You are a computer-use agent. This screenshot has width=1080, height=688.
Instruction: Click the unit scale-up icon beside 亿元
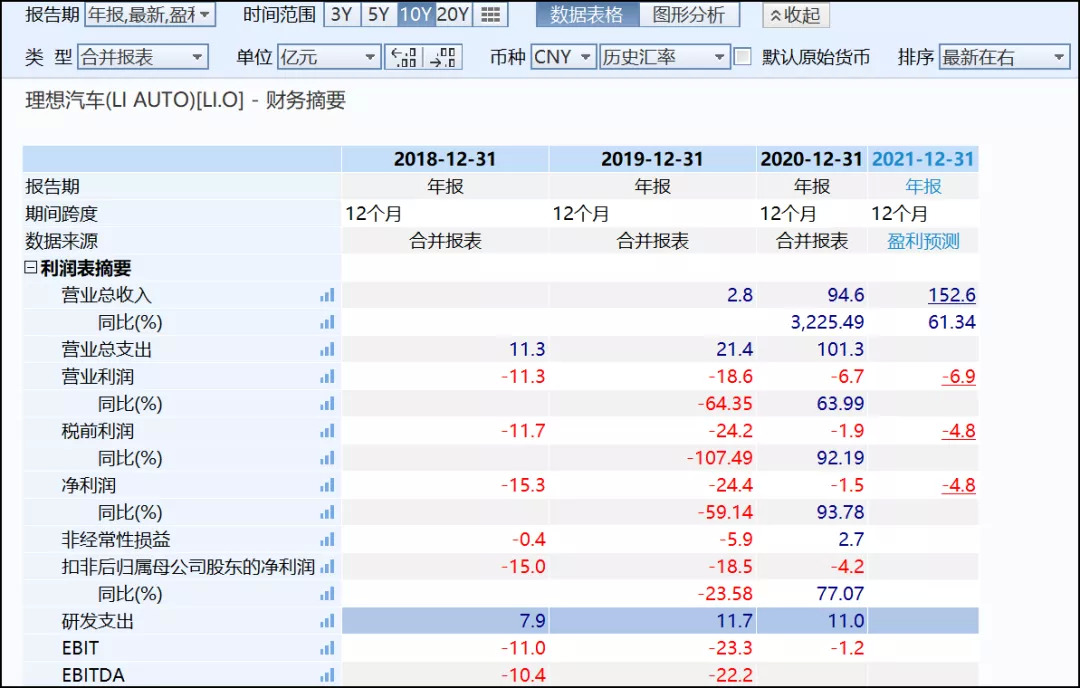[443, 57]
